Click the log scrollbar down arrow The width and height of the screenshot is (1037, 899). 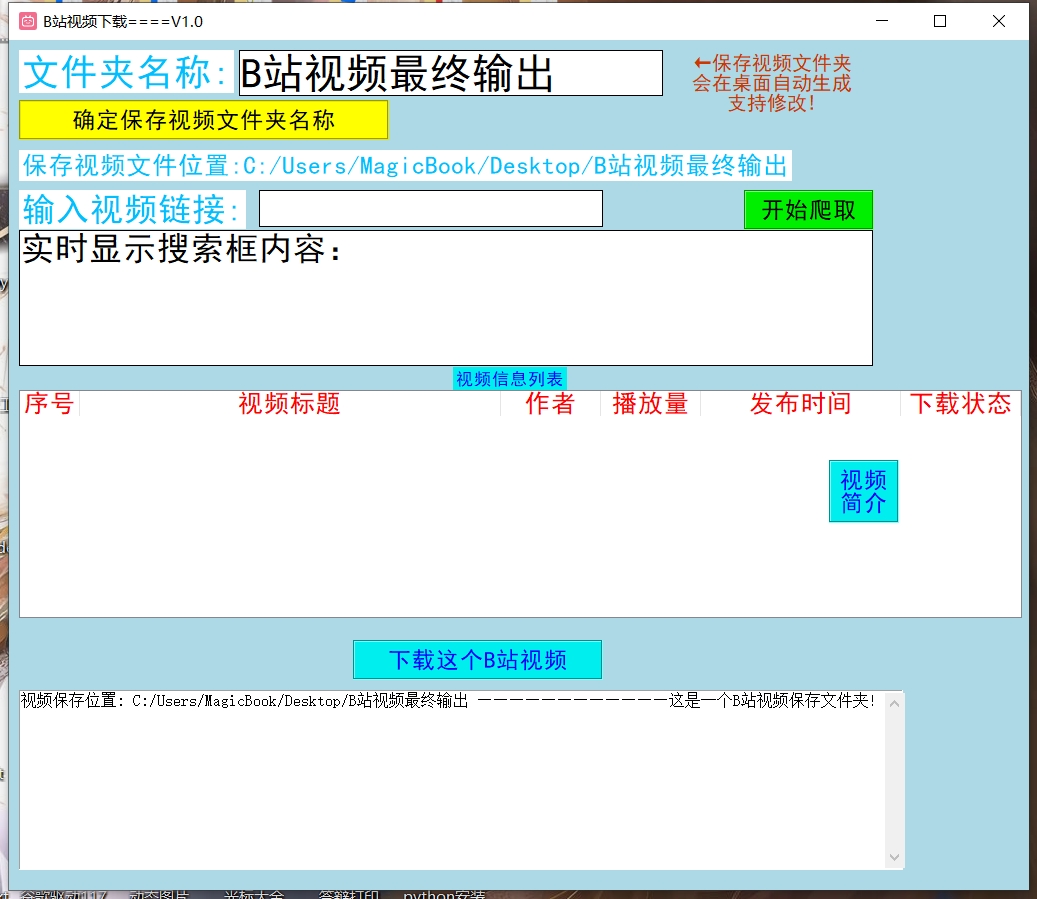click(894, 857)
